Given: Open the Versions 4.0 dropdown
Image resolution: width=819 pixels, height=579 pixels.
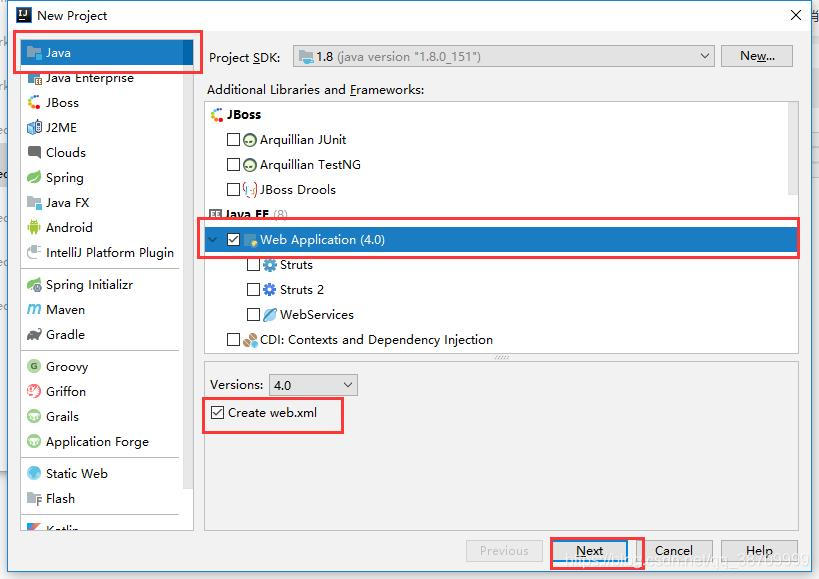Looking at the screenshot, I should pos(312,385).
